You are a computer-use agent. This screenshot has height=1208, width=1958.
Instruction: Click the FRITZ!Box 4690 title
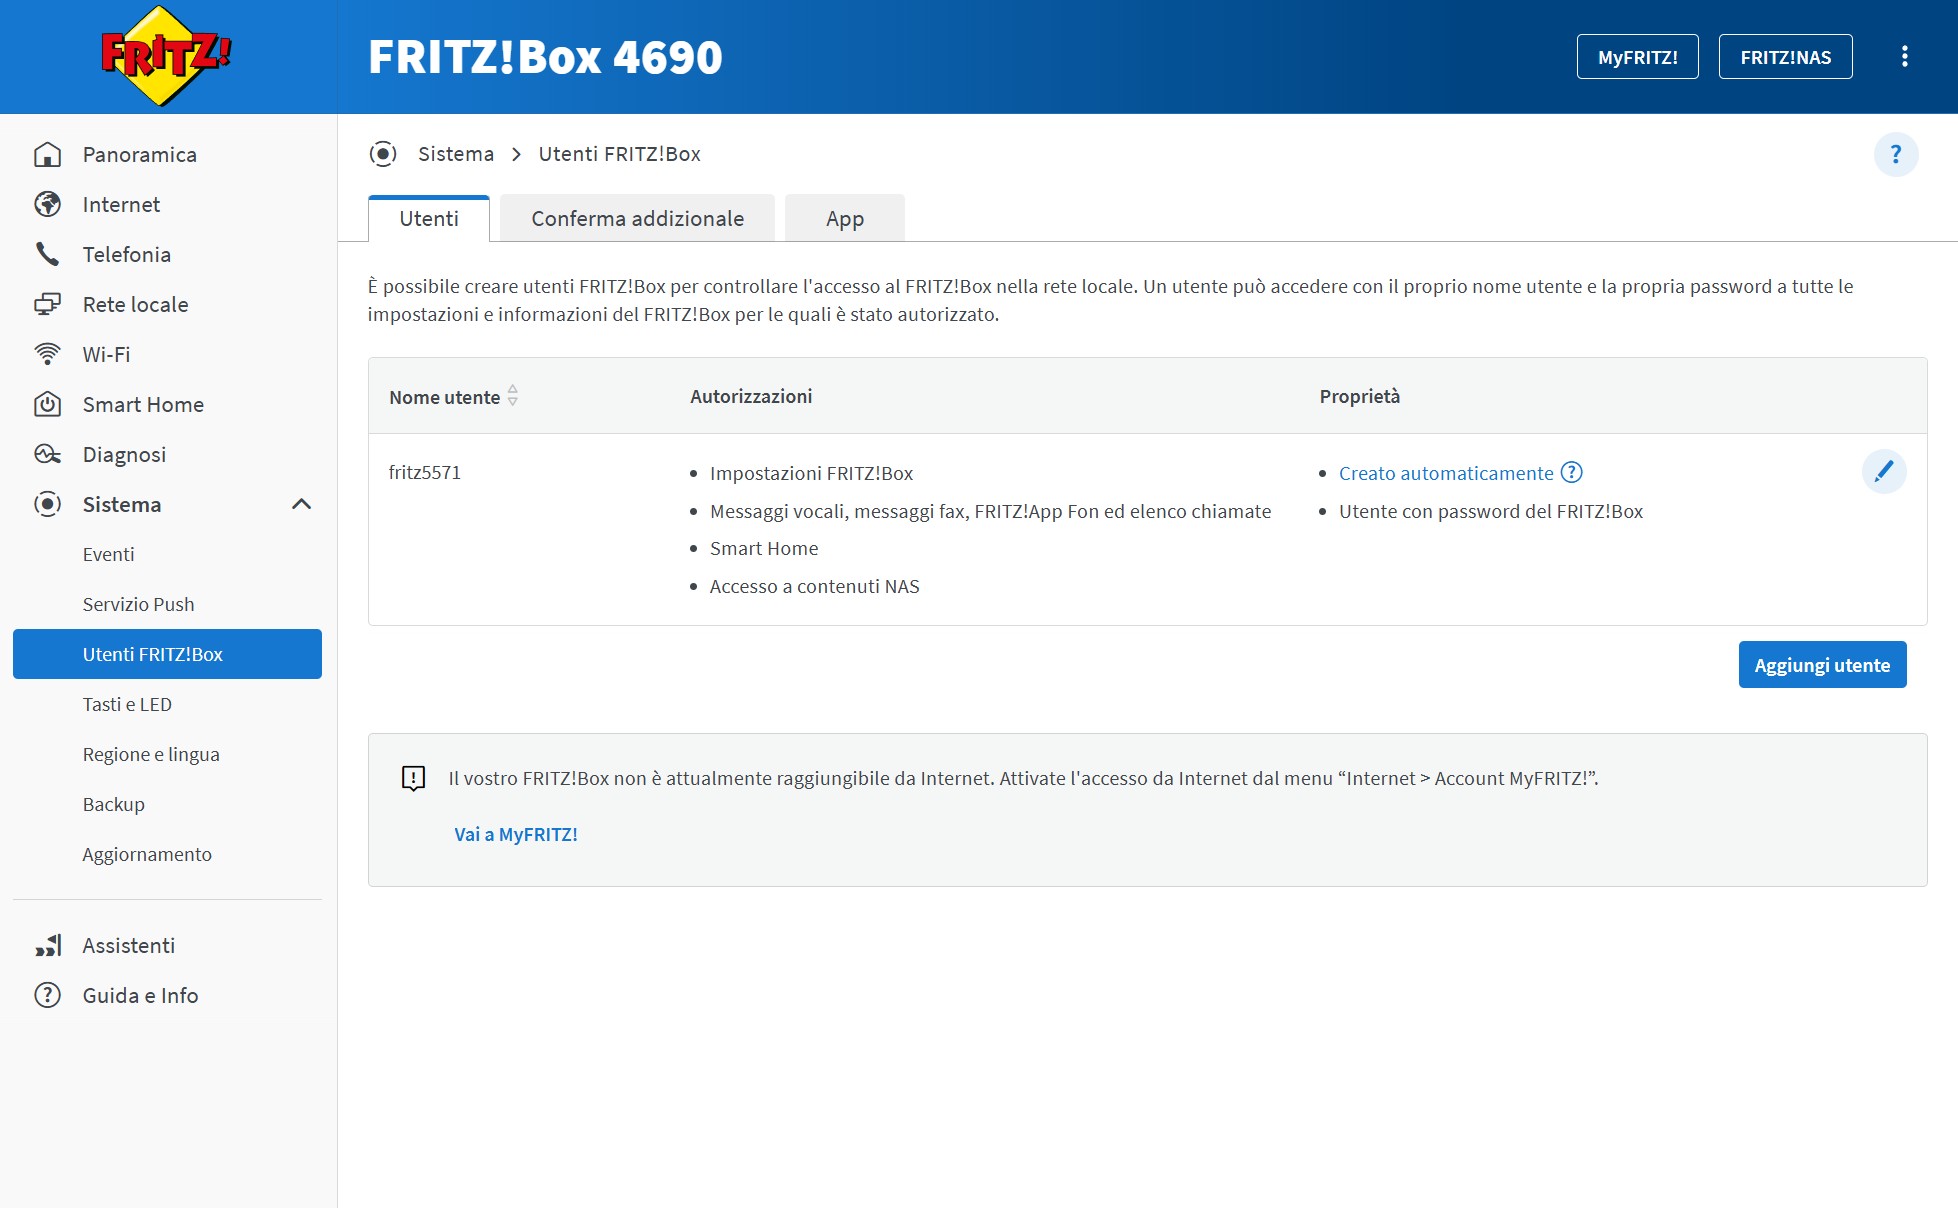tap(545, 57)
